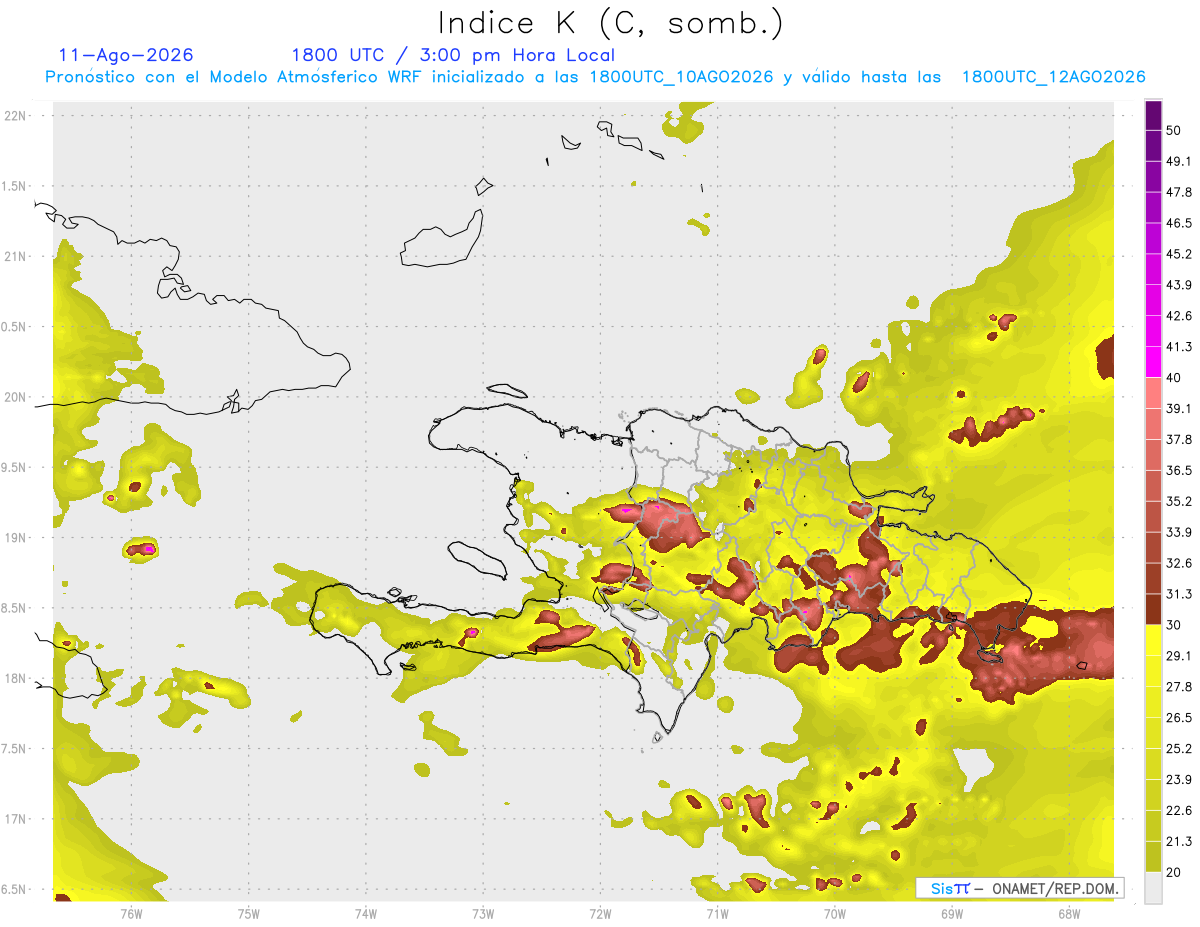Image resolution: width=1200 pixels, height=927 pixels.
Task: Pick the bright yellow swatch between 29.1 and 30
Action: tap(1153, 640)
